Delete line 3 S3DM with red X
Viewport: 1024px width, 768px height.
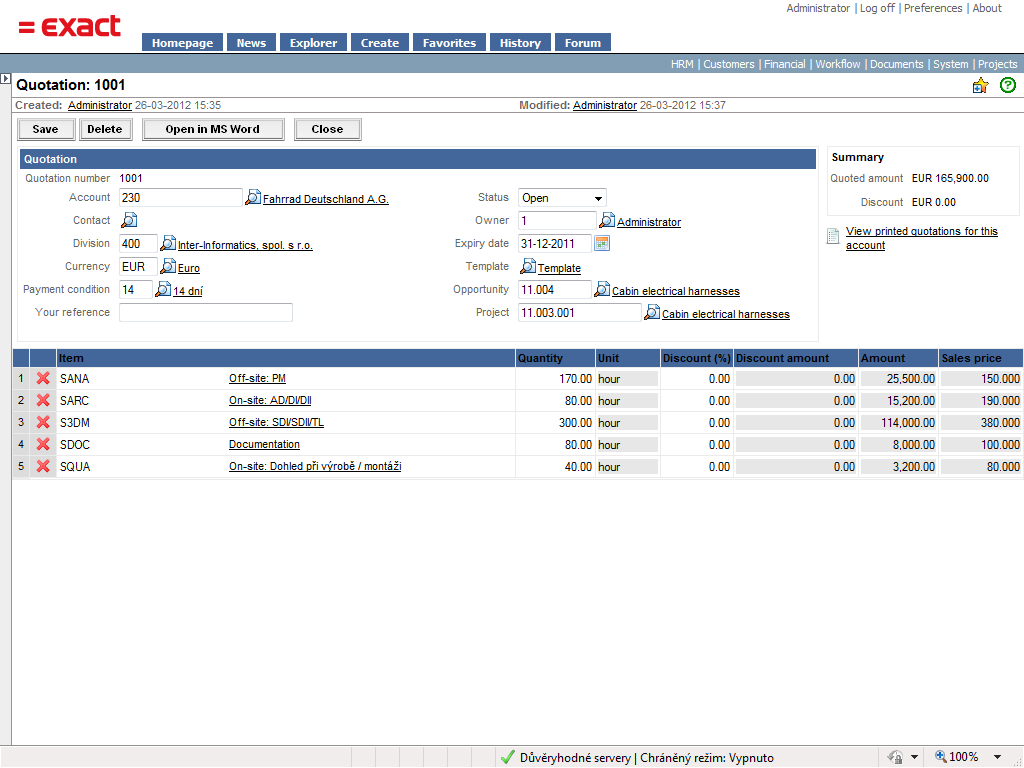point(43,423)
